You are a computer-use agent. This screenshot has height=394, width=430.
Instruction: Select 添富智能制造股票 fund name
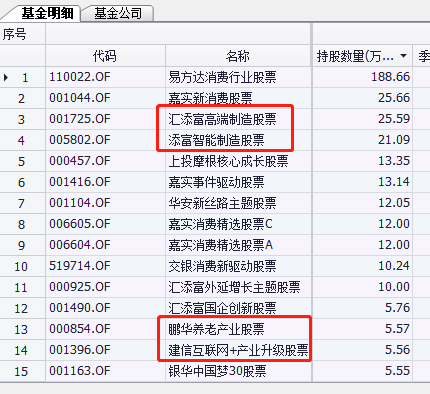tap(216, 140)
